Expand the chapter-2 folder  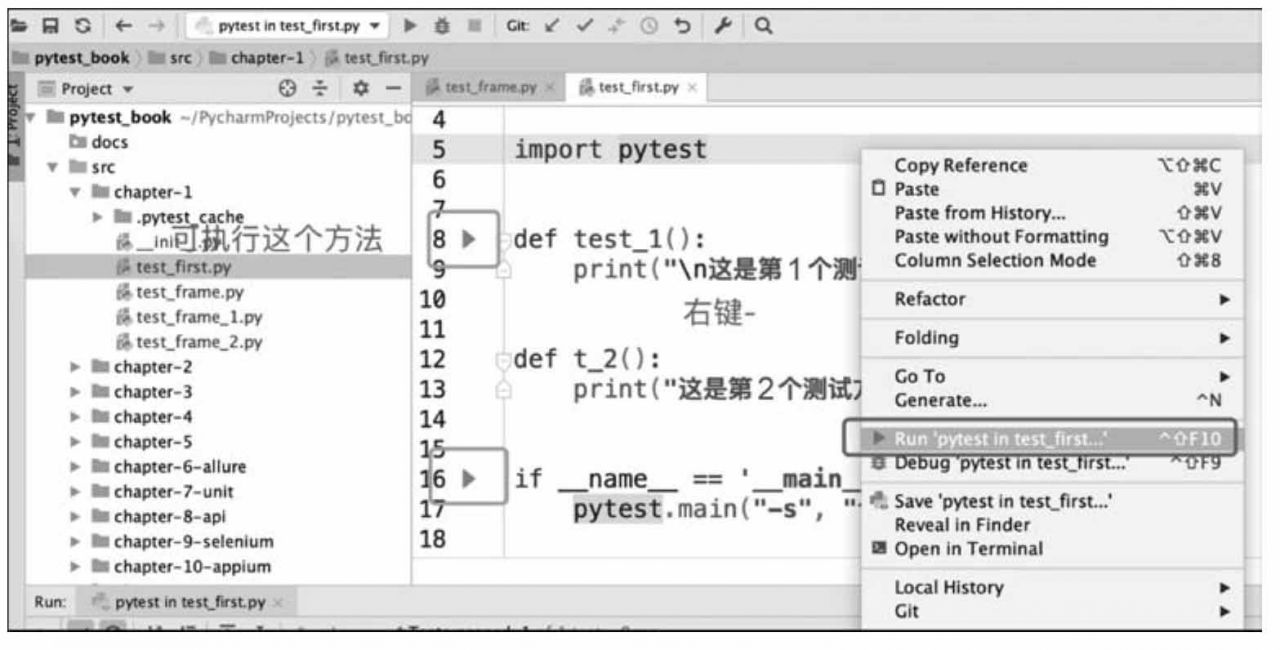[75, 367]
